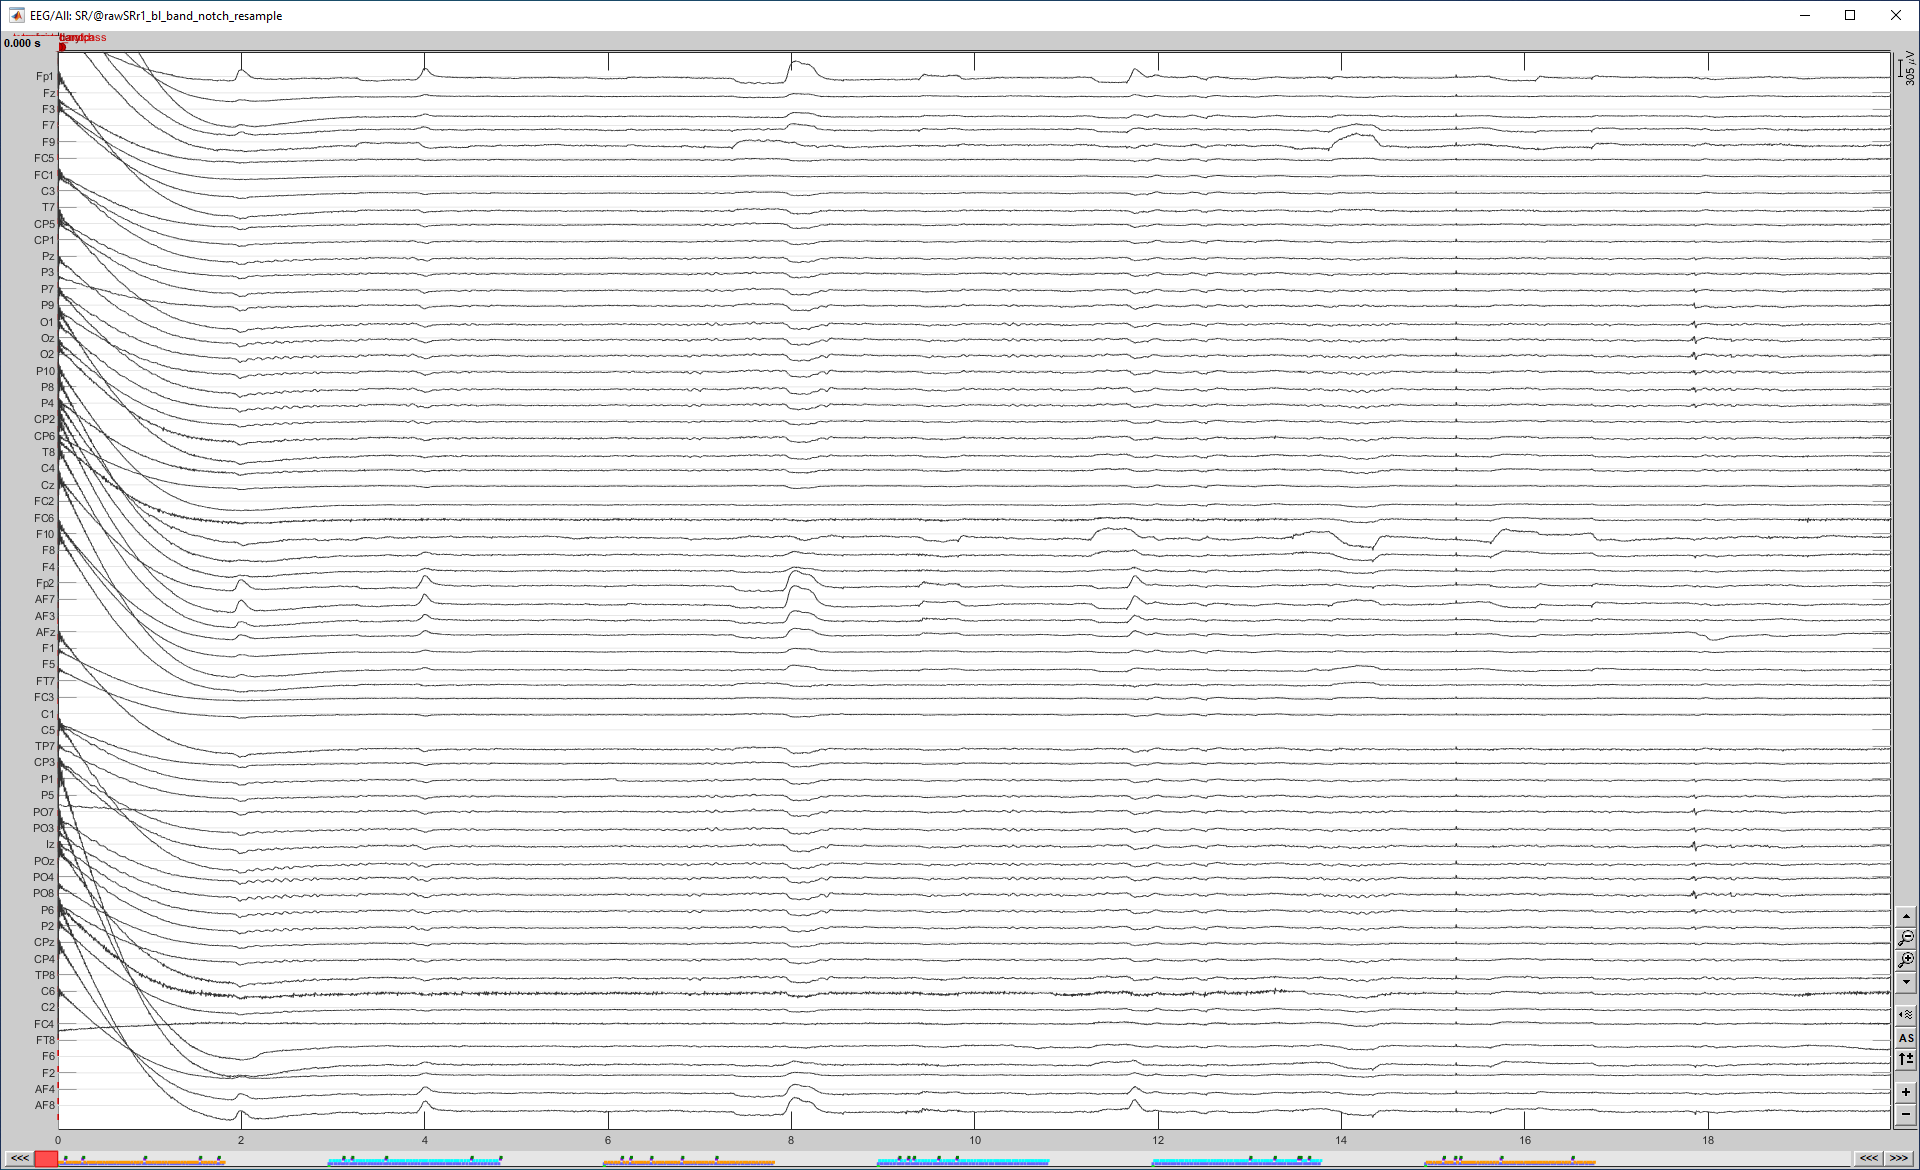The image size is (1920, 1170).
Task: Select channel label POz
Action: [x=44, y=861]
